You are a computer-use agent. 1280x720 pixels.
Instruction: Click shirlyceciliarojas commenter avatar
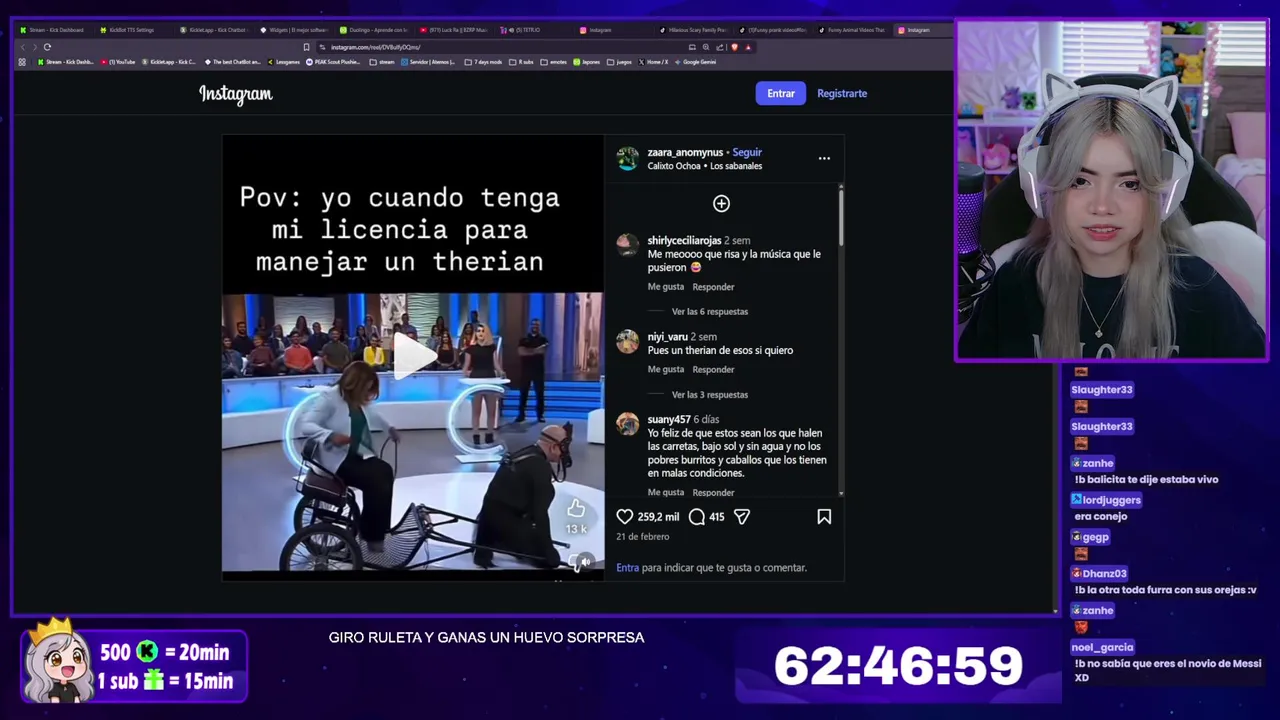pos(627,245)
